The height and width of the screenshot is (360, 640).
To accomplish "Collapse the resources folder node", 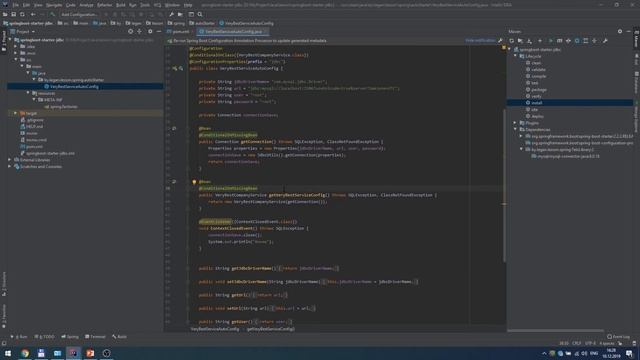I will click(x=28, y=93).
